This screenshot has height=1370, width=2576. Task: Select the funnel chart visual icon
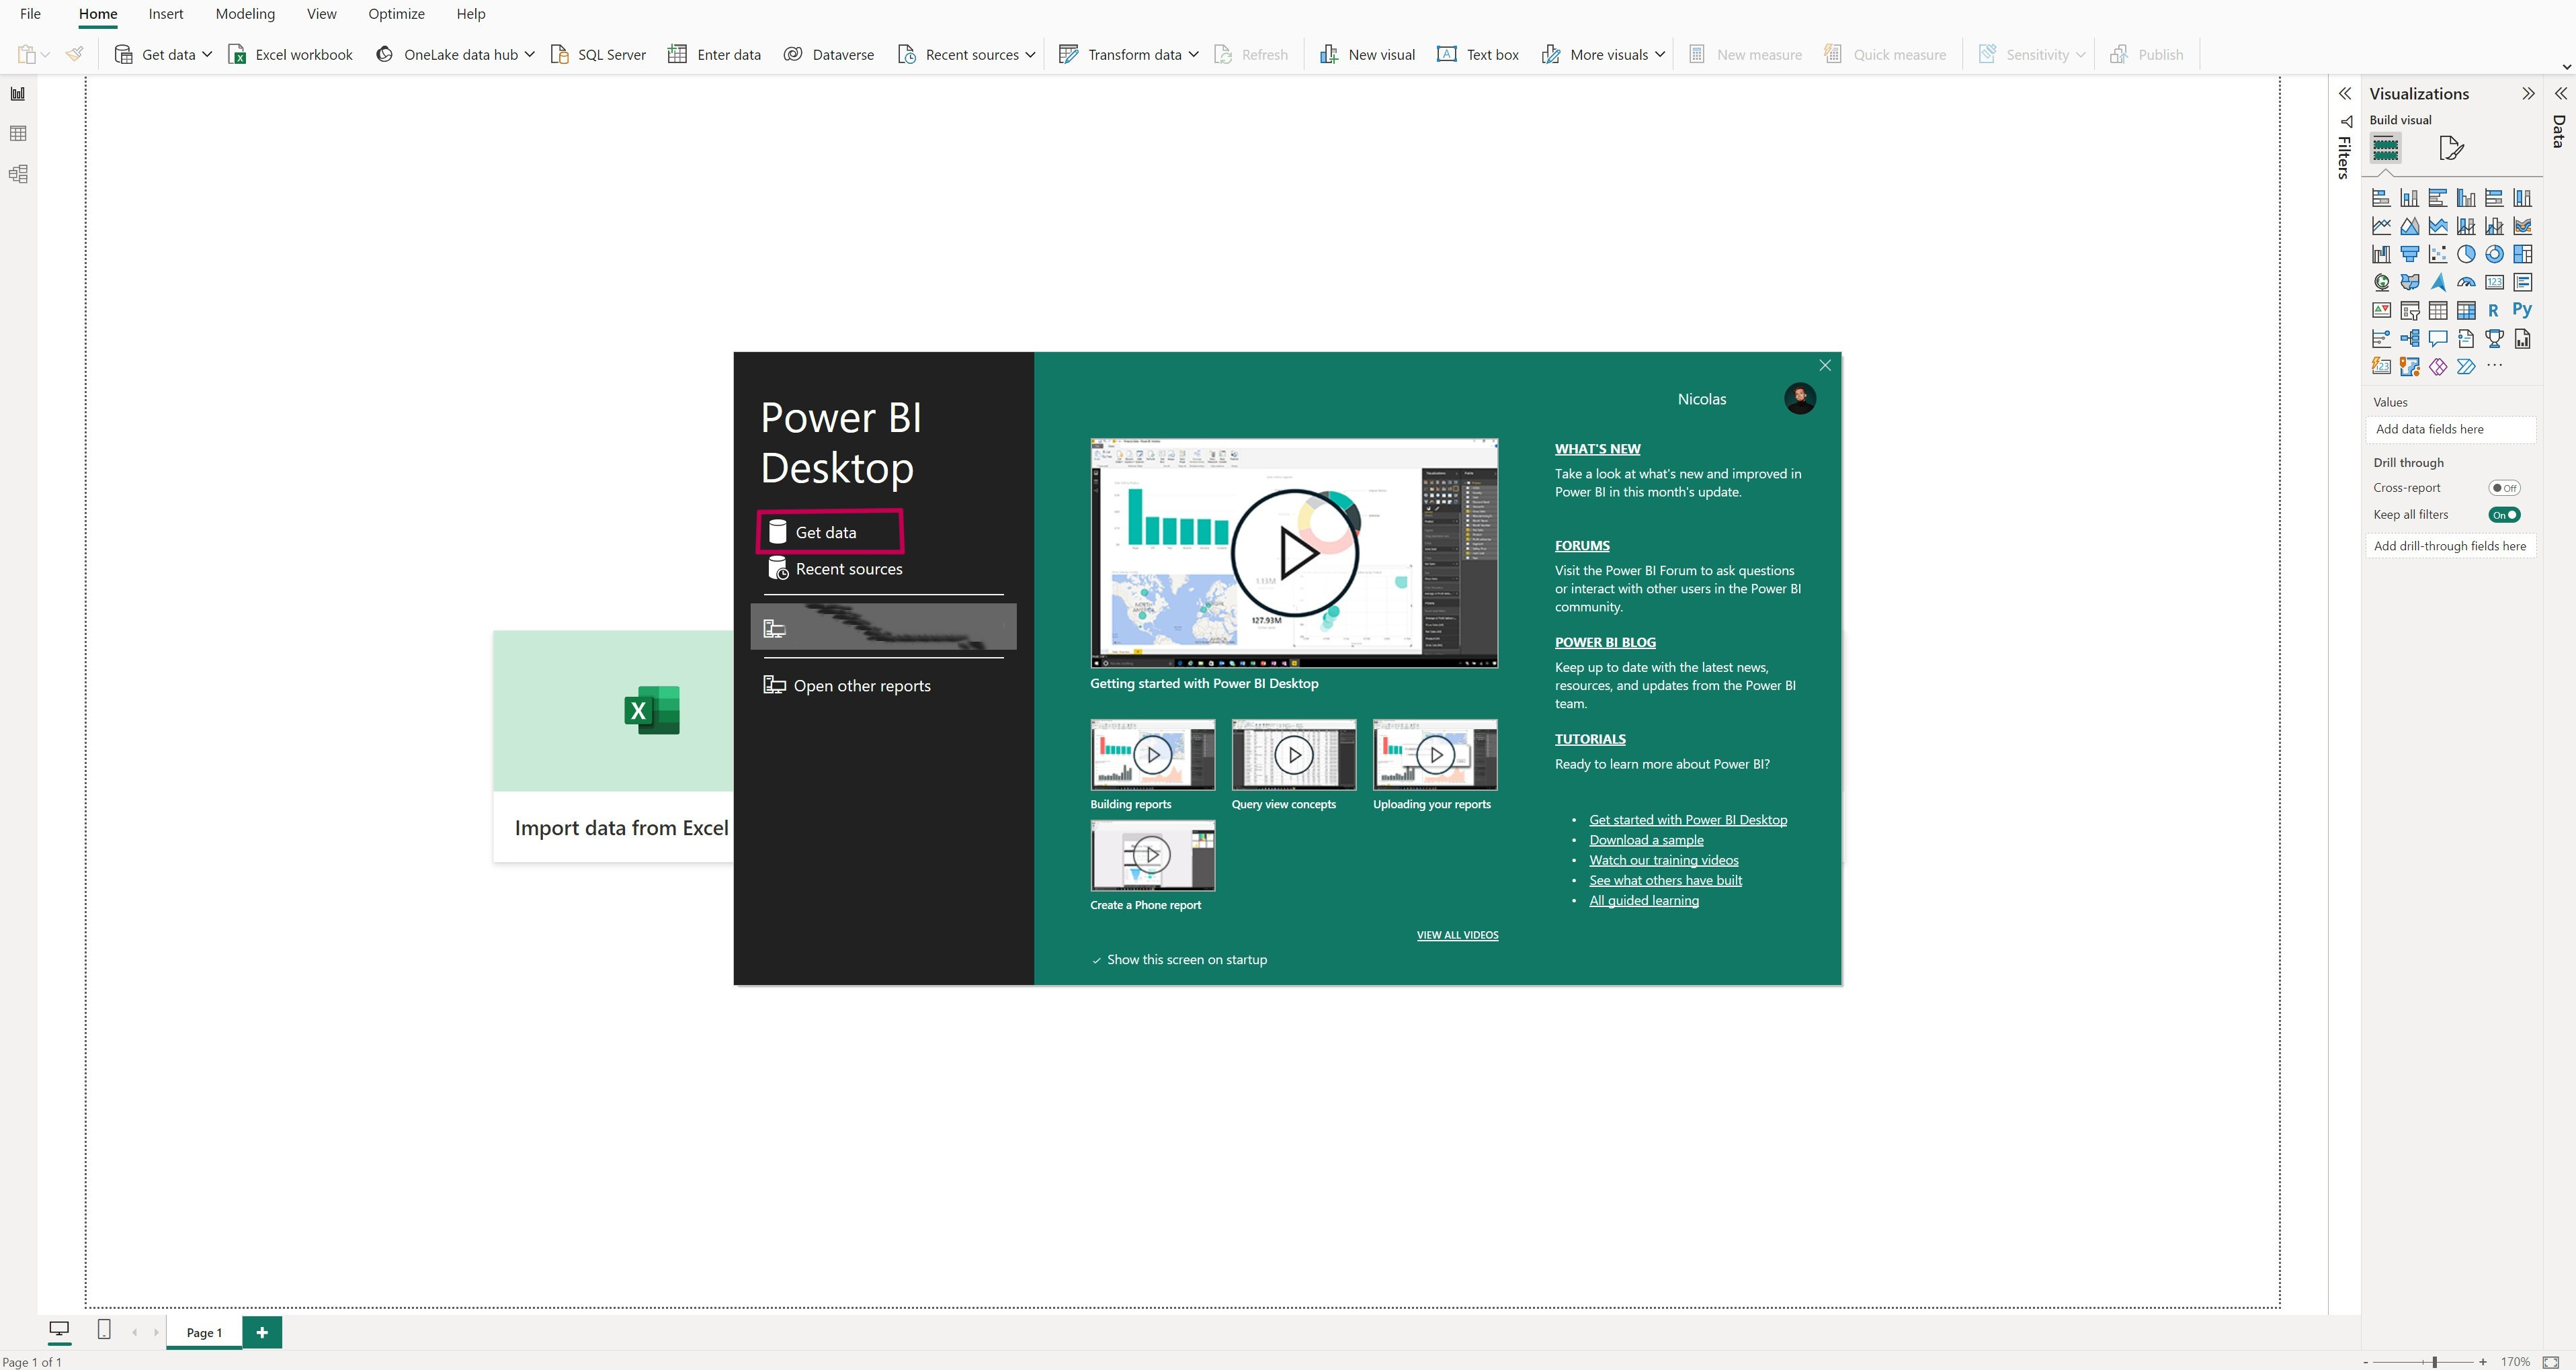2410,254
